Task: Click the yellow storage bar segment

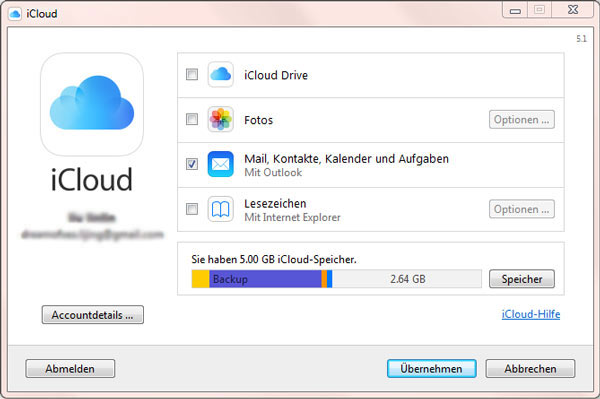Action: [201, 279]
